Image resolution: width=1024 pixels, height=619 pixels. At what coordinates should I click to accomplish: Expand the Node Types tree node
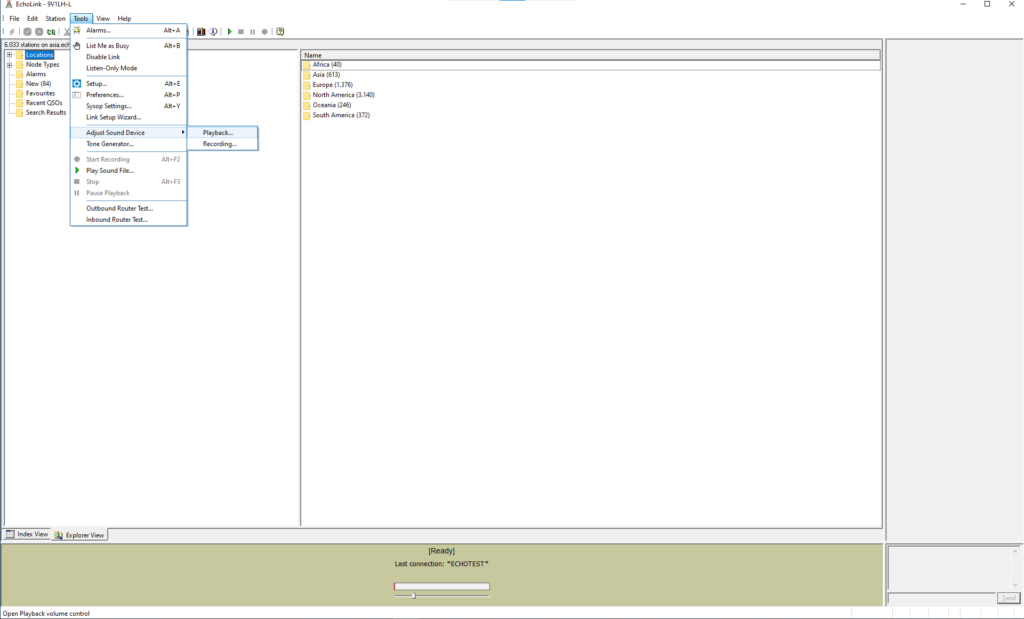click(9, 65)
